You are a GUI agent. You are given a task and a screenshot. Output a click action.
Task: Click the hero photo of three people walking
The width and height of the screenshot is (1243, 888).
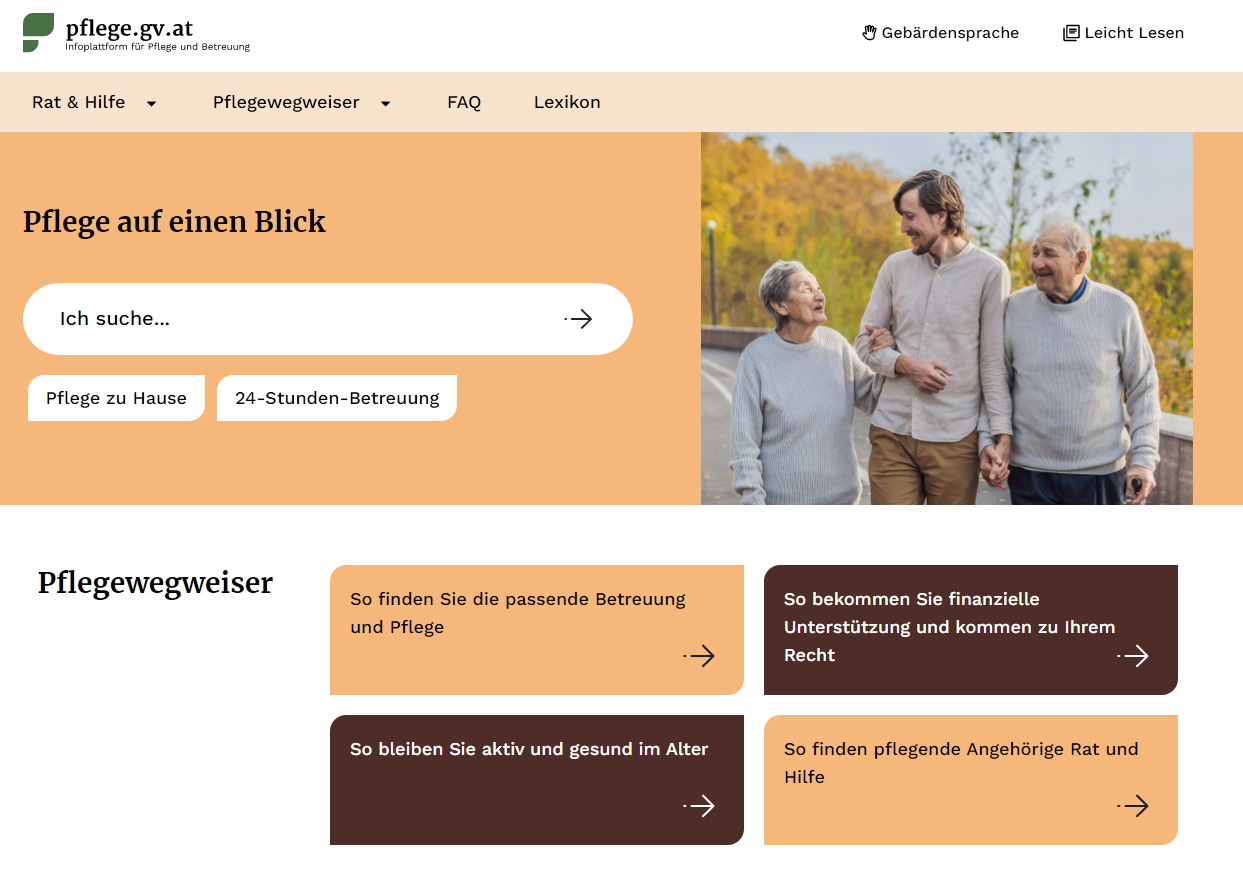coord(947,319)
